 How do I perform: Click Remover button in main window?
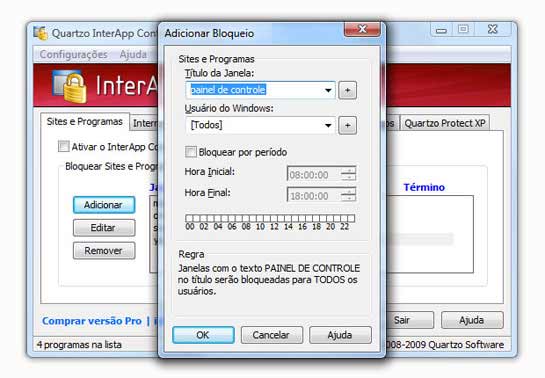point(104,250)
